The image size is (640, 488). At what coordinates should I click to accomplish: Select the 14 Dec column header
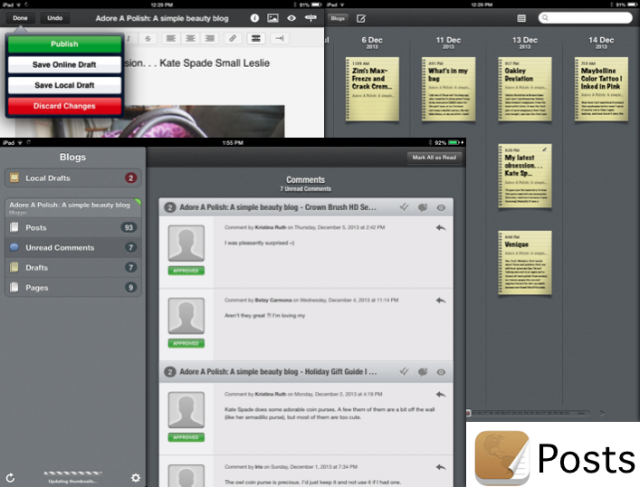[601, 42]
